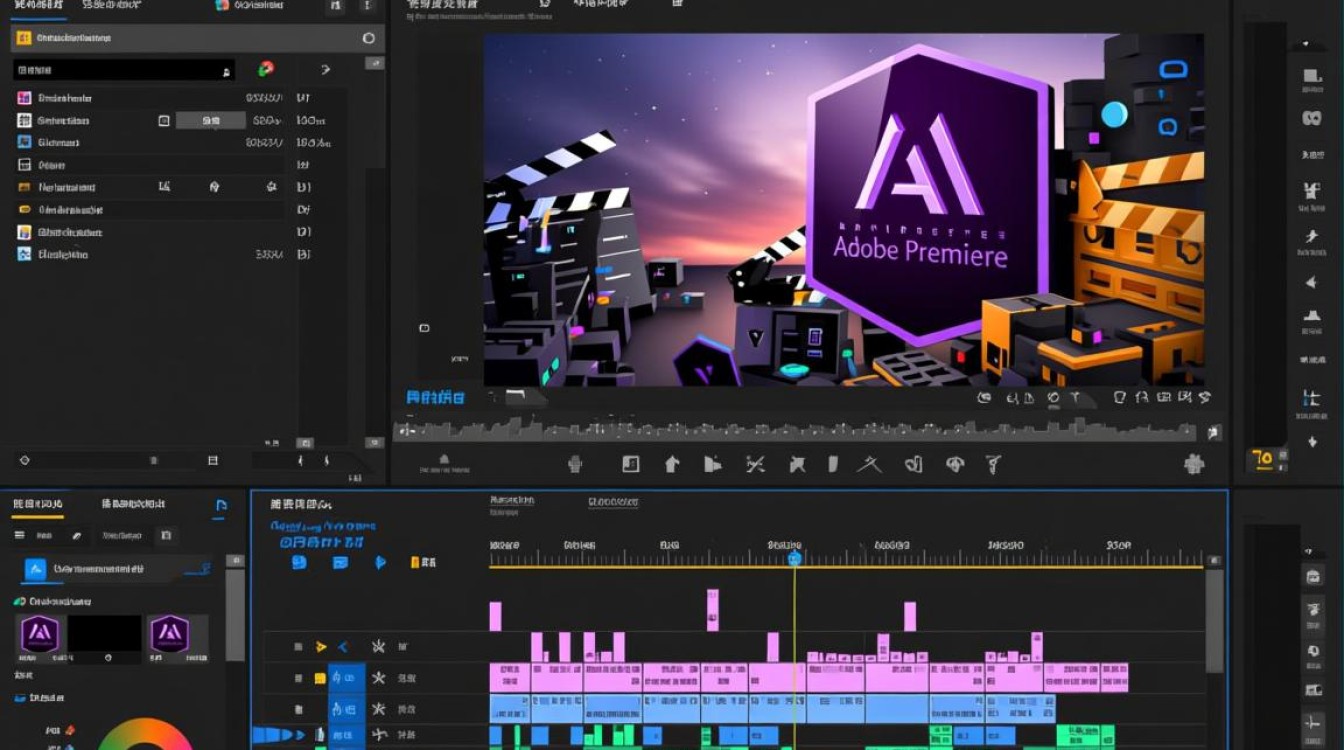Viewport: 1344px width, 750px height.
Task: Click the blue timecode in the timeline header
Action: (320, 542)
